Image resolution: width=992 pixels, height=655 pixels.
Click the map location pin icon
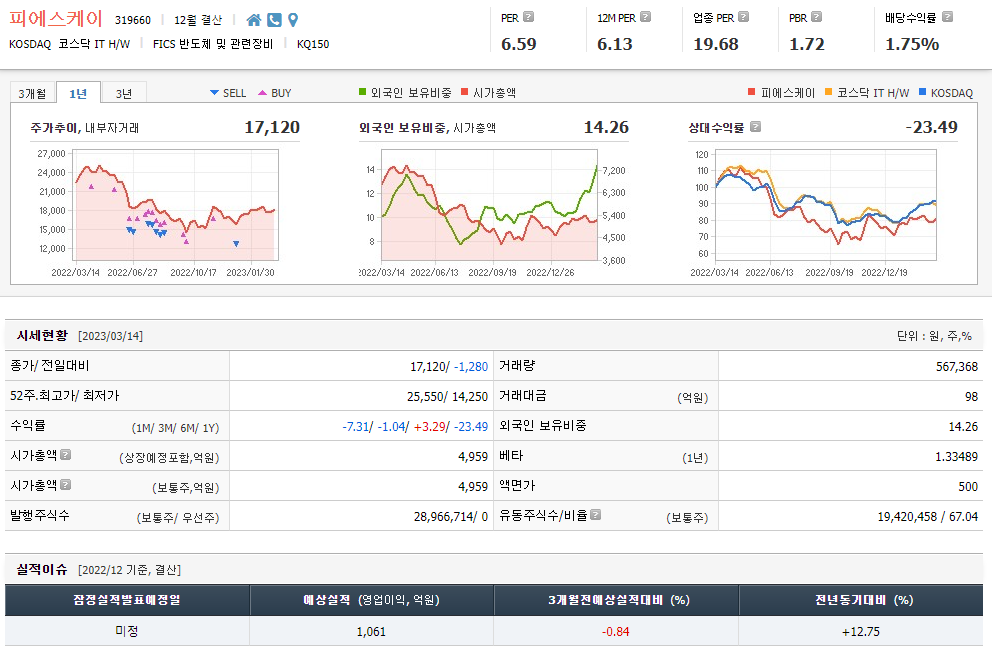pos(293,20)
